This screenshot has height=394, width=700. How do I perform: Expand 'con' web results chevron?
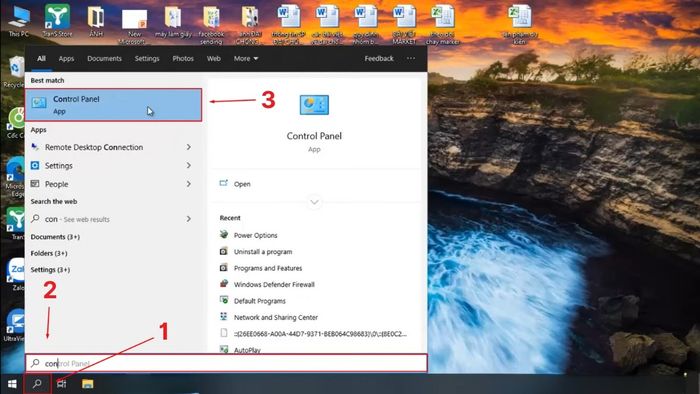coord(189,219)
